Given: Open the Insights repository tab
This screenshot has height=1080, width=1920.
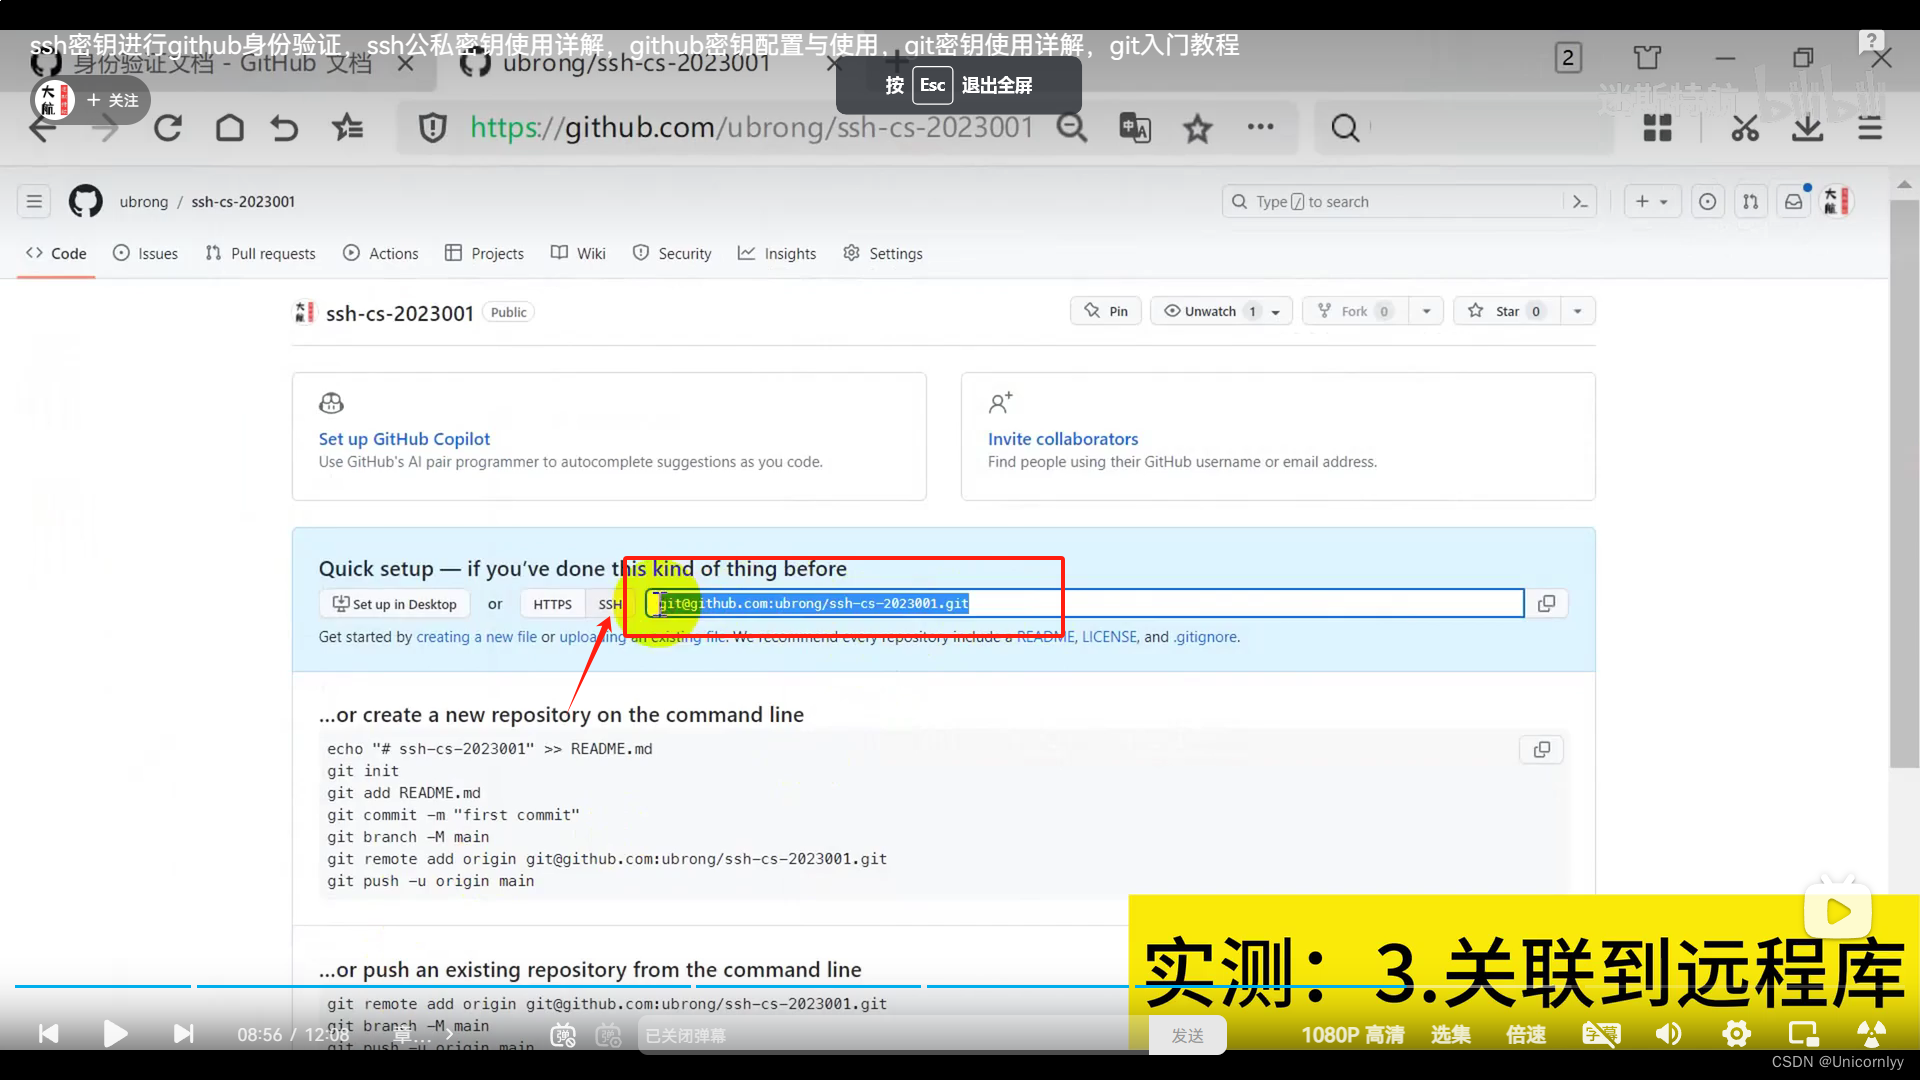Looking at the screenshot, I should (777, 253).
